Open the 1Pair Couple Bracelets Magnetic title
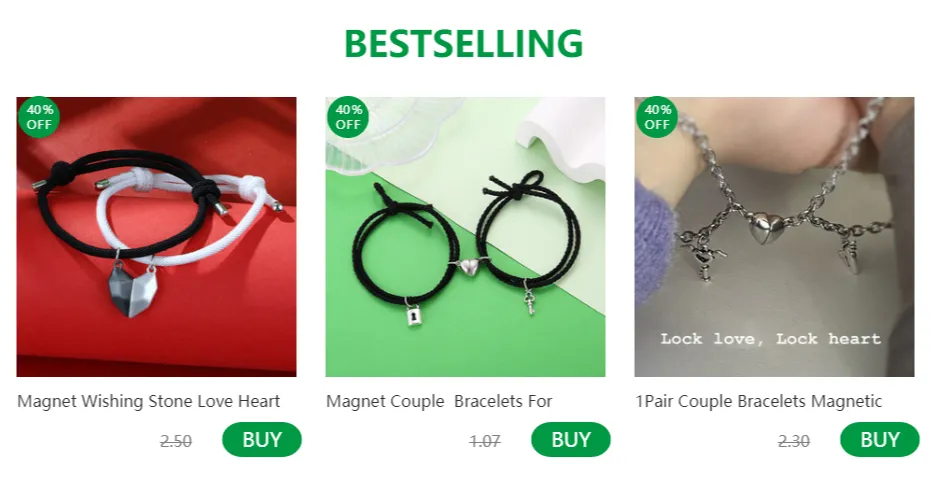The width and height of the screenshot is (932, 485). click(758, 401)
